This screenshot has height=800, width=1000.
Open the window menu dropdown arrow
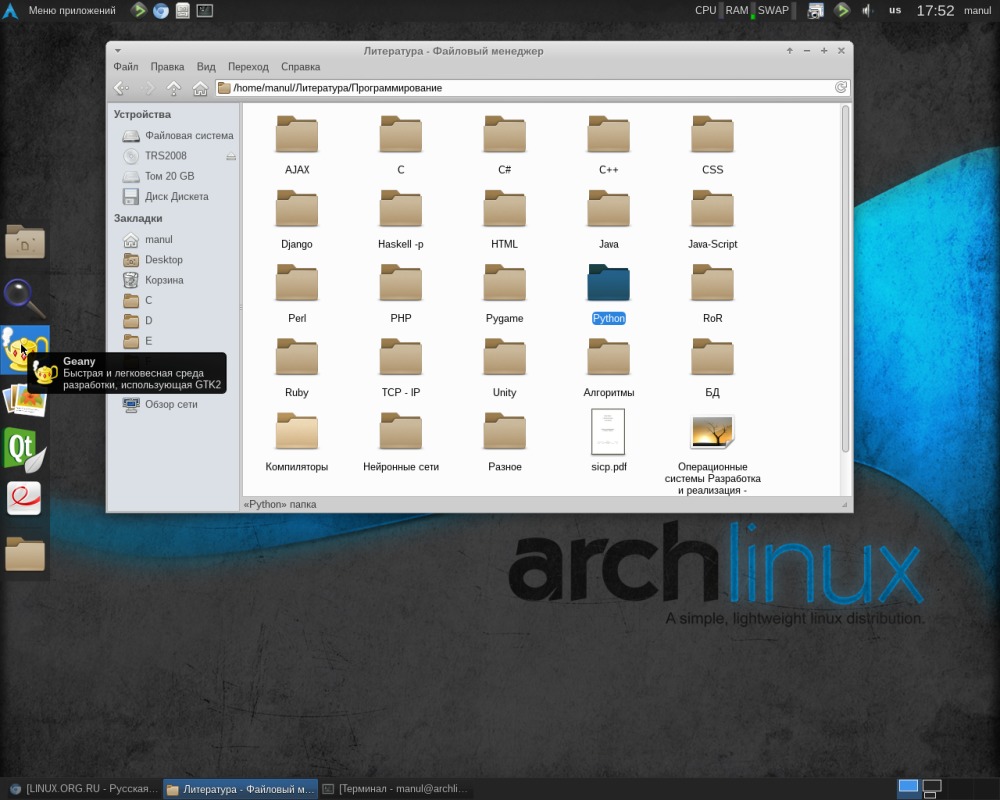pyautogui.click(x=117, y=50)
